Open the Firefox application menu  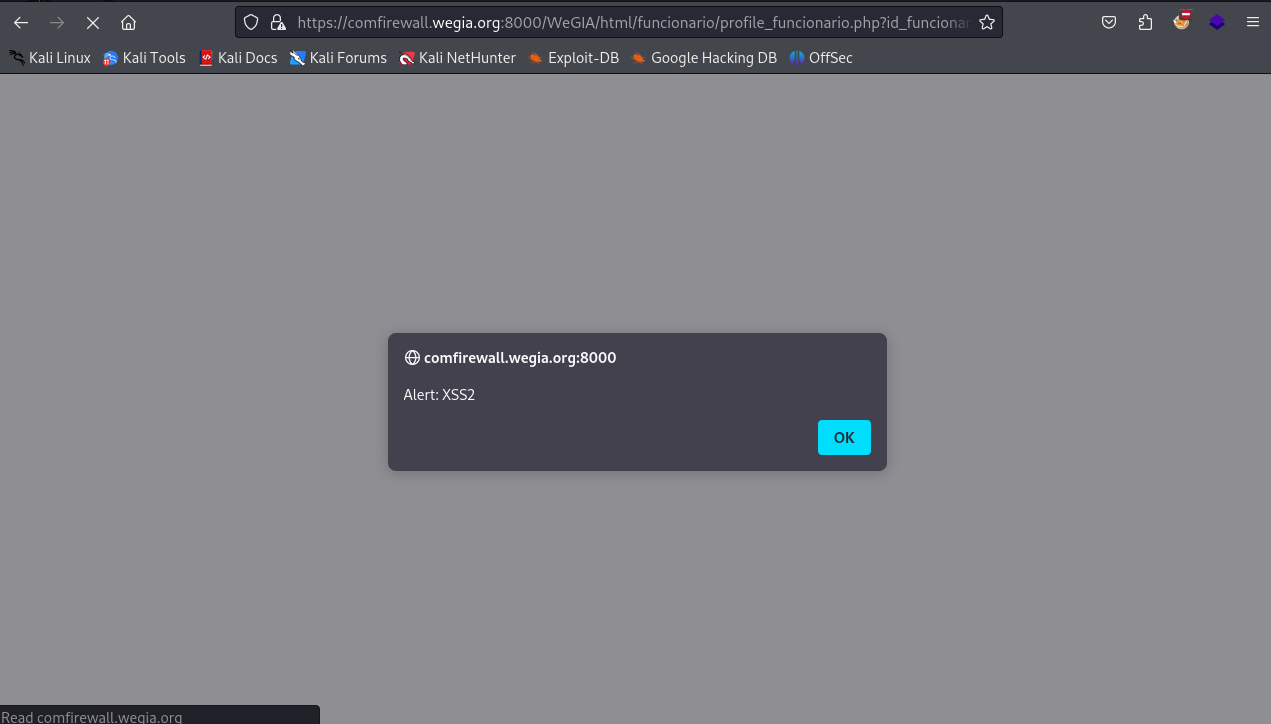coord(1252,22)
